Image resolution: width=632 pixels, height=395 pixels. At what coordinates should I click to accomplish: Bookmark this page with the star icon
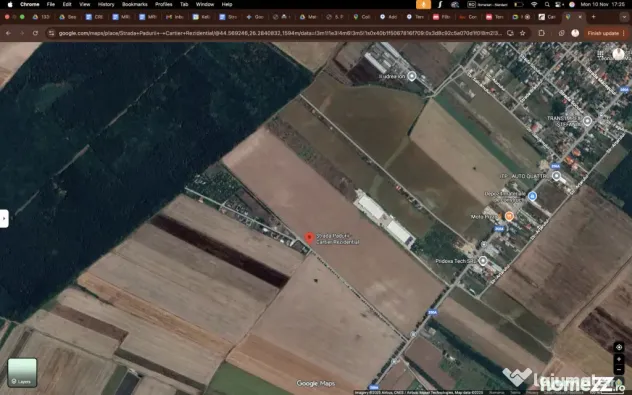[523, 33]
